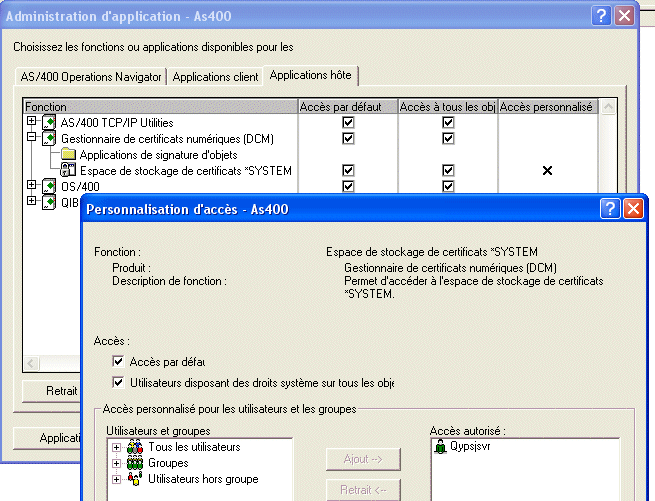Screen dimensions: 655x501
Task: Uncheck Accès par défaut for AS/400 TCP/IP Utilities
Action: pos(348,122)
